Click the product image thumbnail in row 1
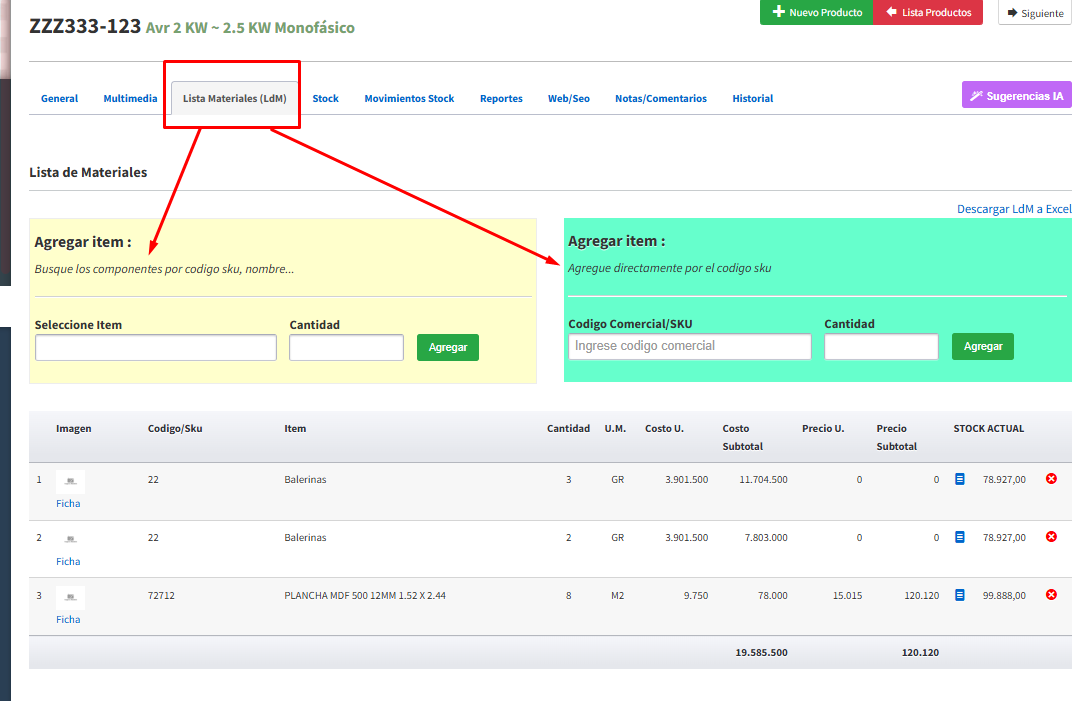This screenshot has height=701, width=1083. 69,482
